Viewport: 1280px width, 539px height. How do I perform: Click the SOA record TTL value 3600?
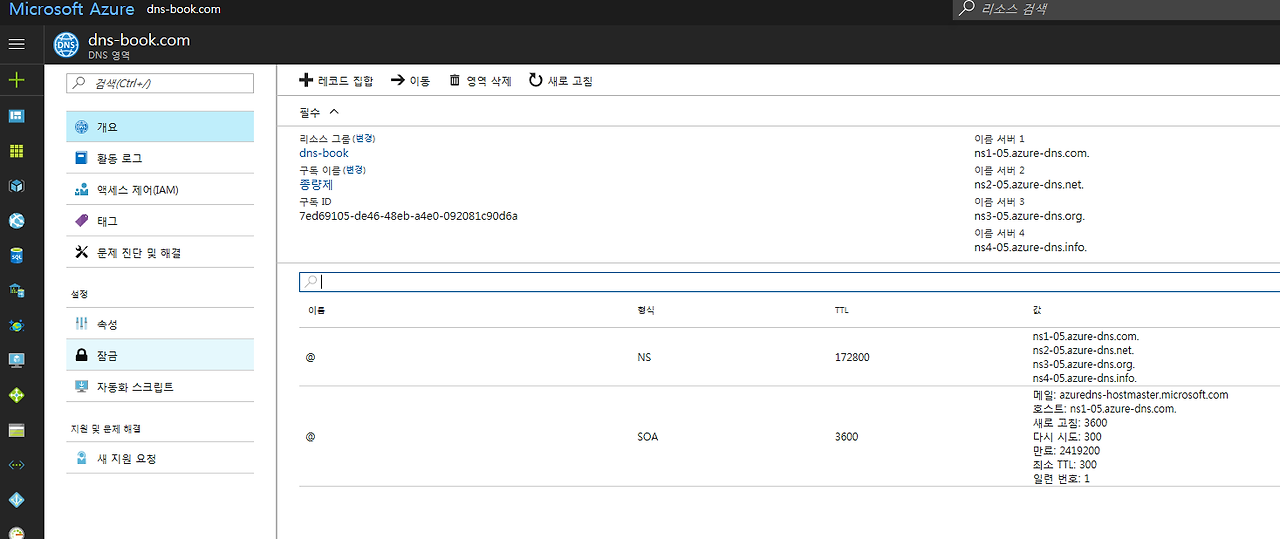(846, 437)
